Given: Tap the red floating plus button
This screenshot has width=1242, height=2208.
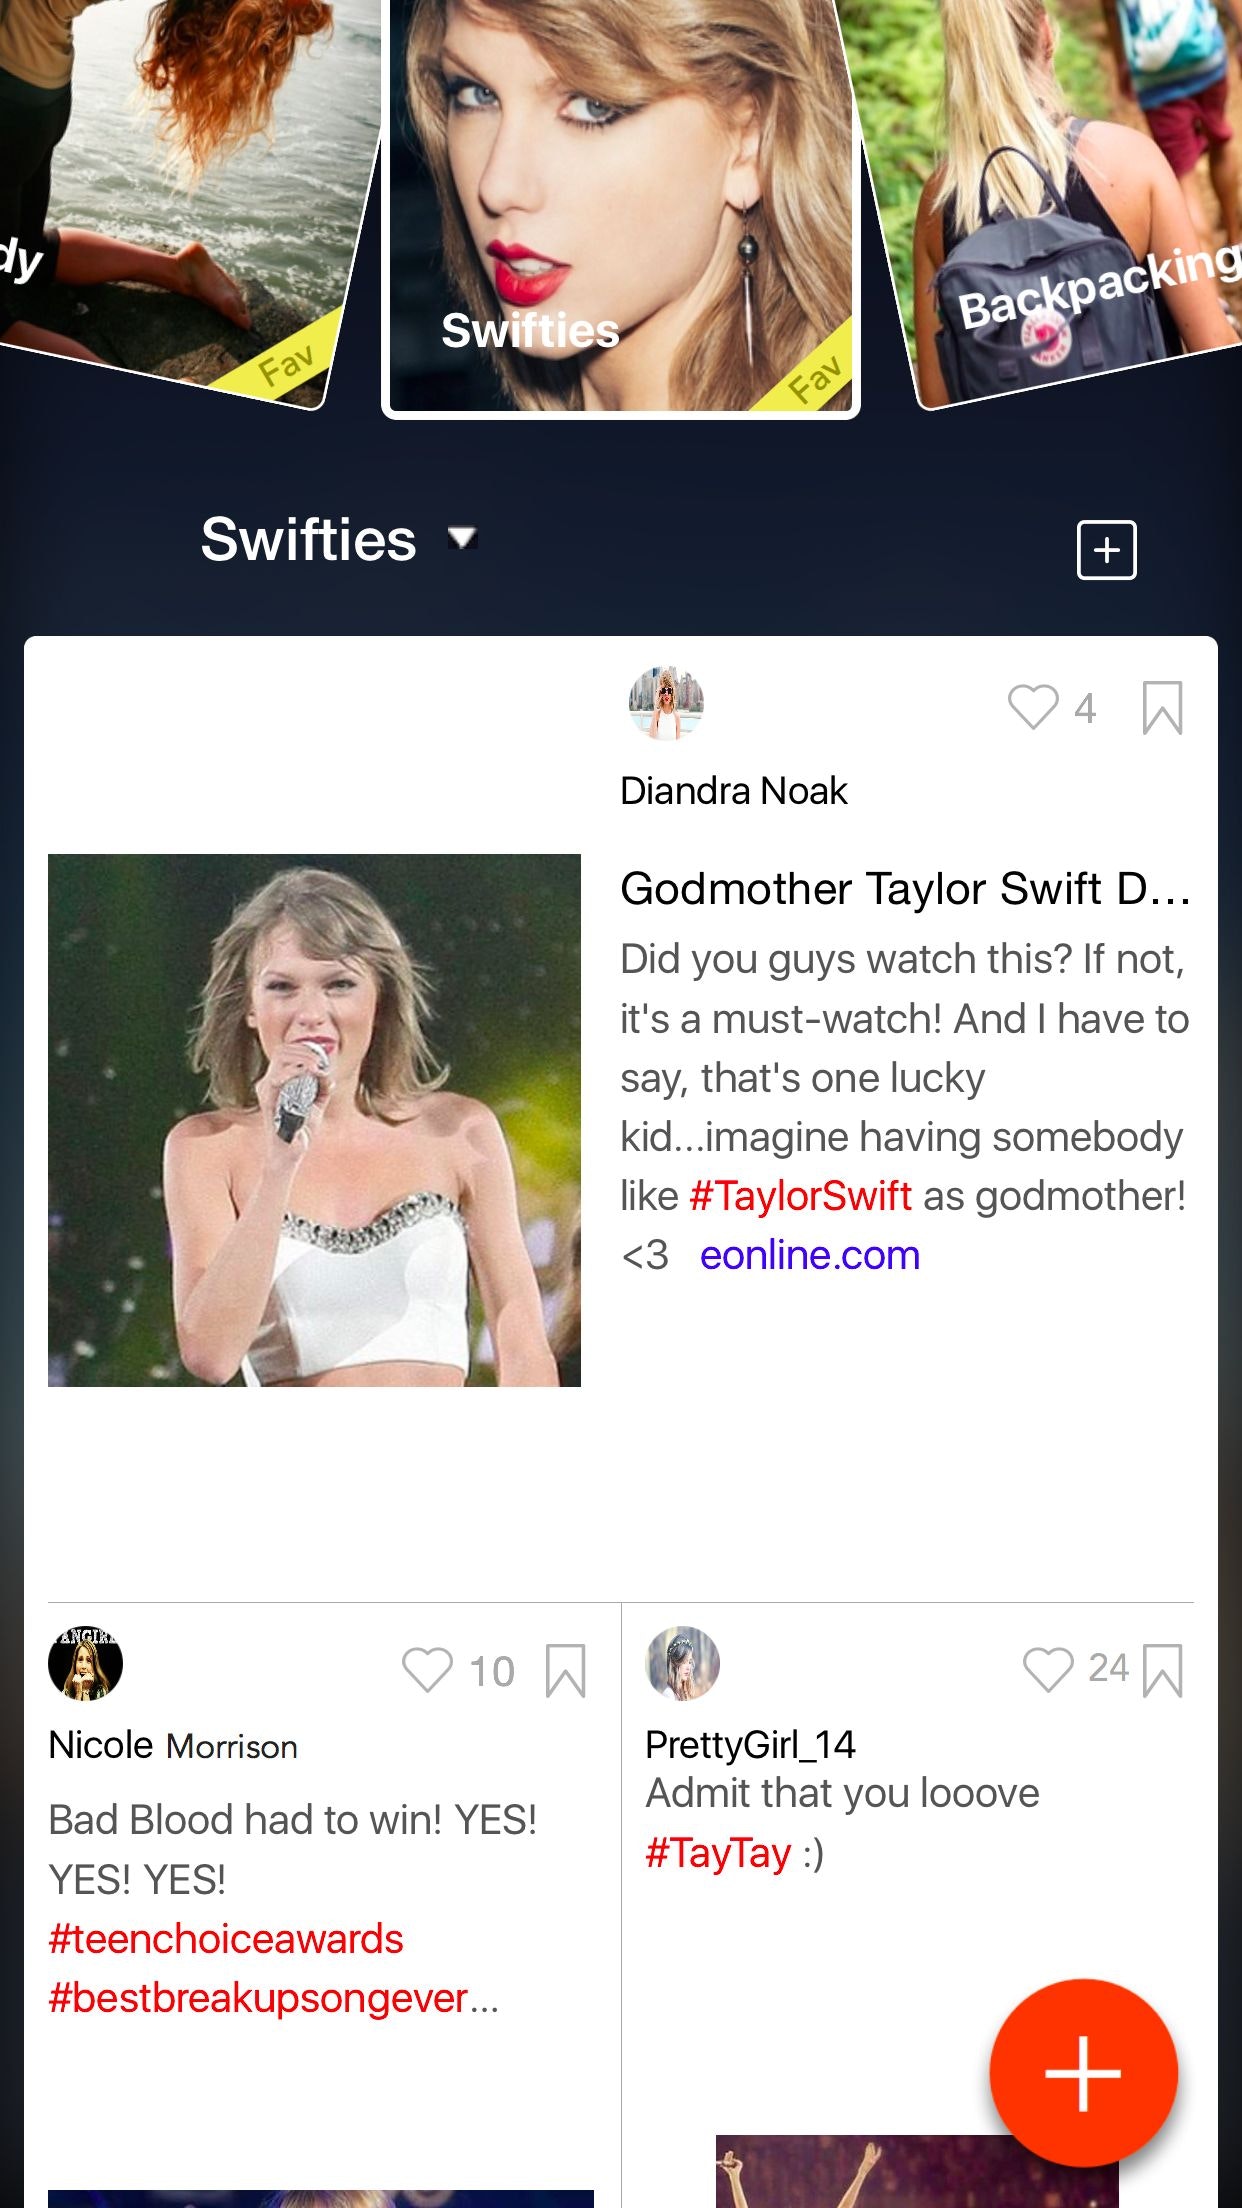Looking at the screenshot, I should [1083, 2072].
